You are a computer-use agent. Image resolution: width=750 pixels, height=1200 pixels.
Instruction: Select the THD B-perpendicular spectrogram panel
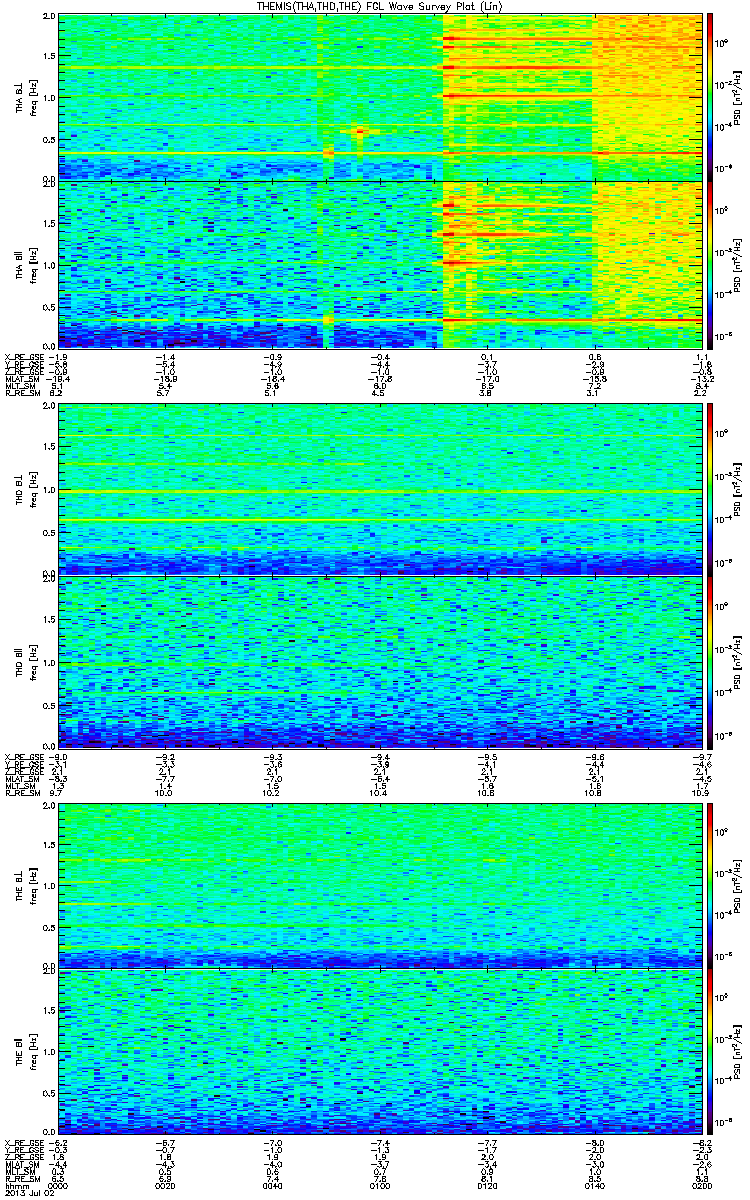(x=380, y=487)
